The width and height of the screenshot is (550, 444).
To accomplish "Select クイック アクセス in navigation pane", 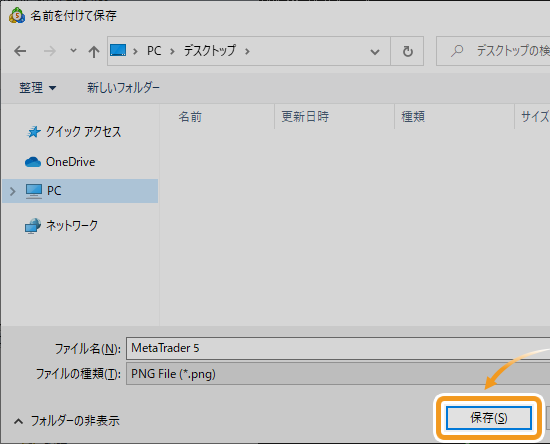I will (83, 132).
